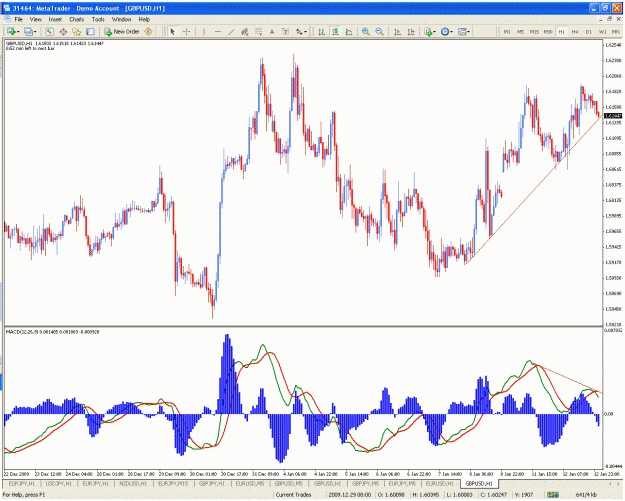The width and height of the screenshot is (625, 501).
Task: Open the Tools menu
Action: click(98, 19)
